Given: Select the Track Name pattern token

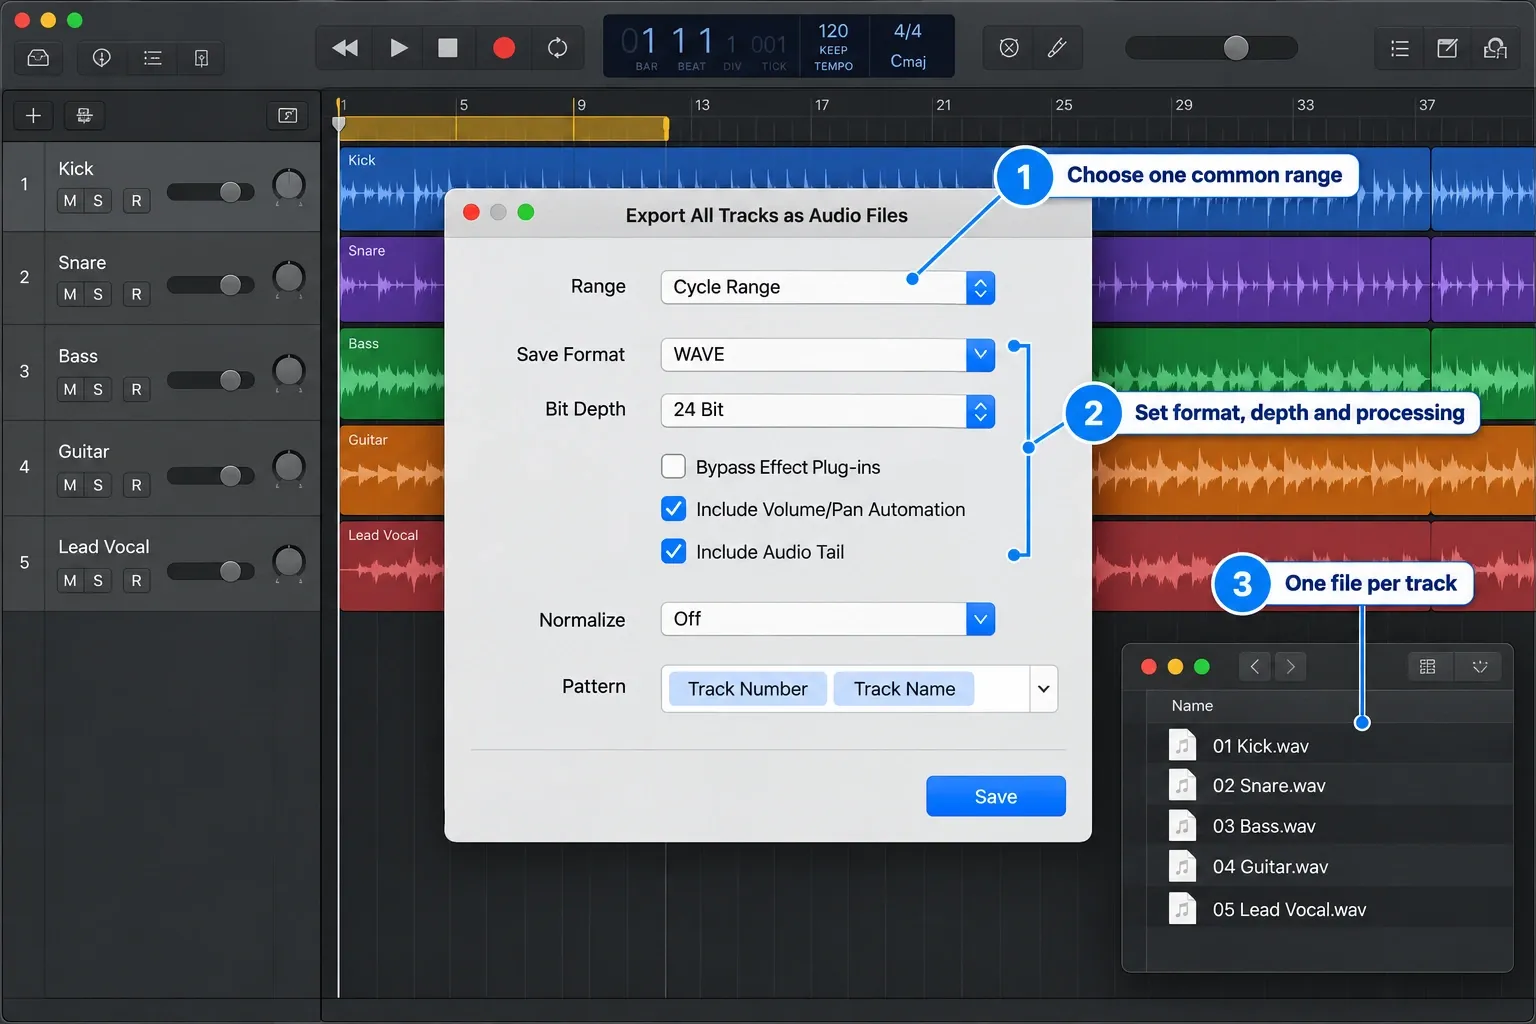Looking at the screenshot, I should [904, 689].
